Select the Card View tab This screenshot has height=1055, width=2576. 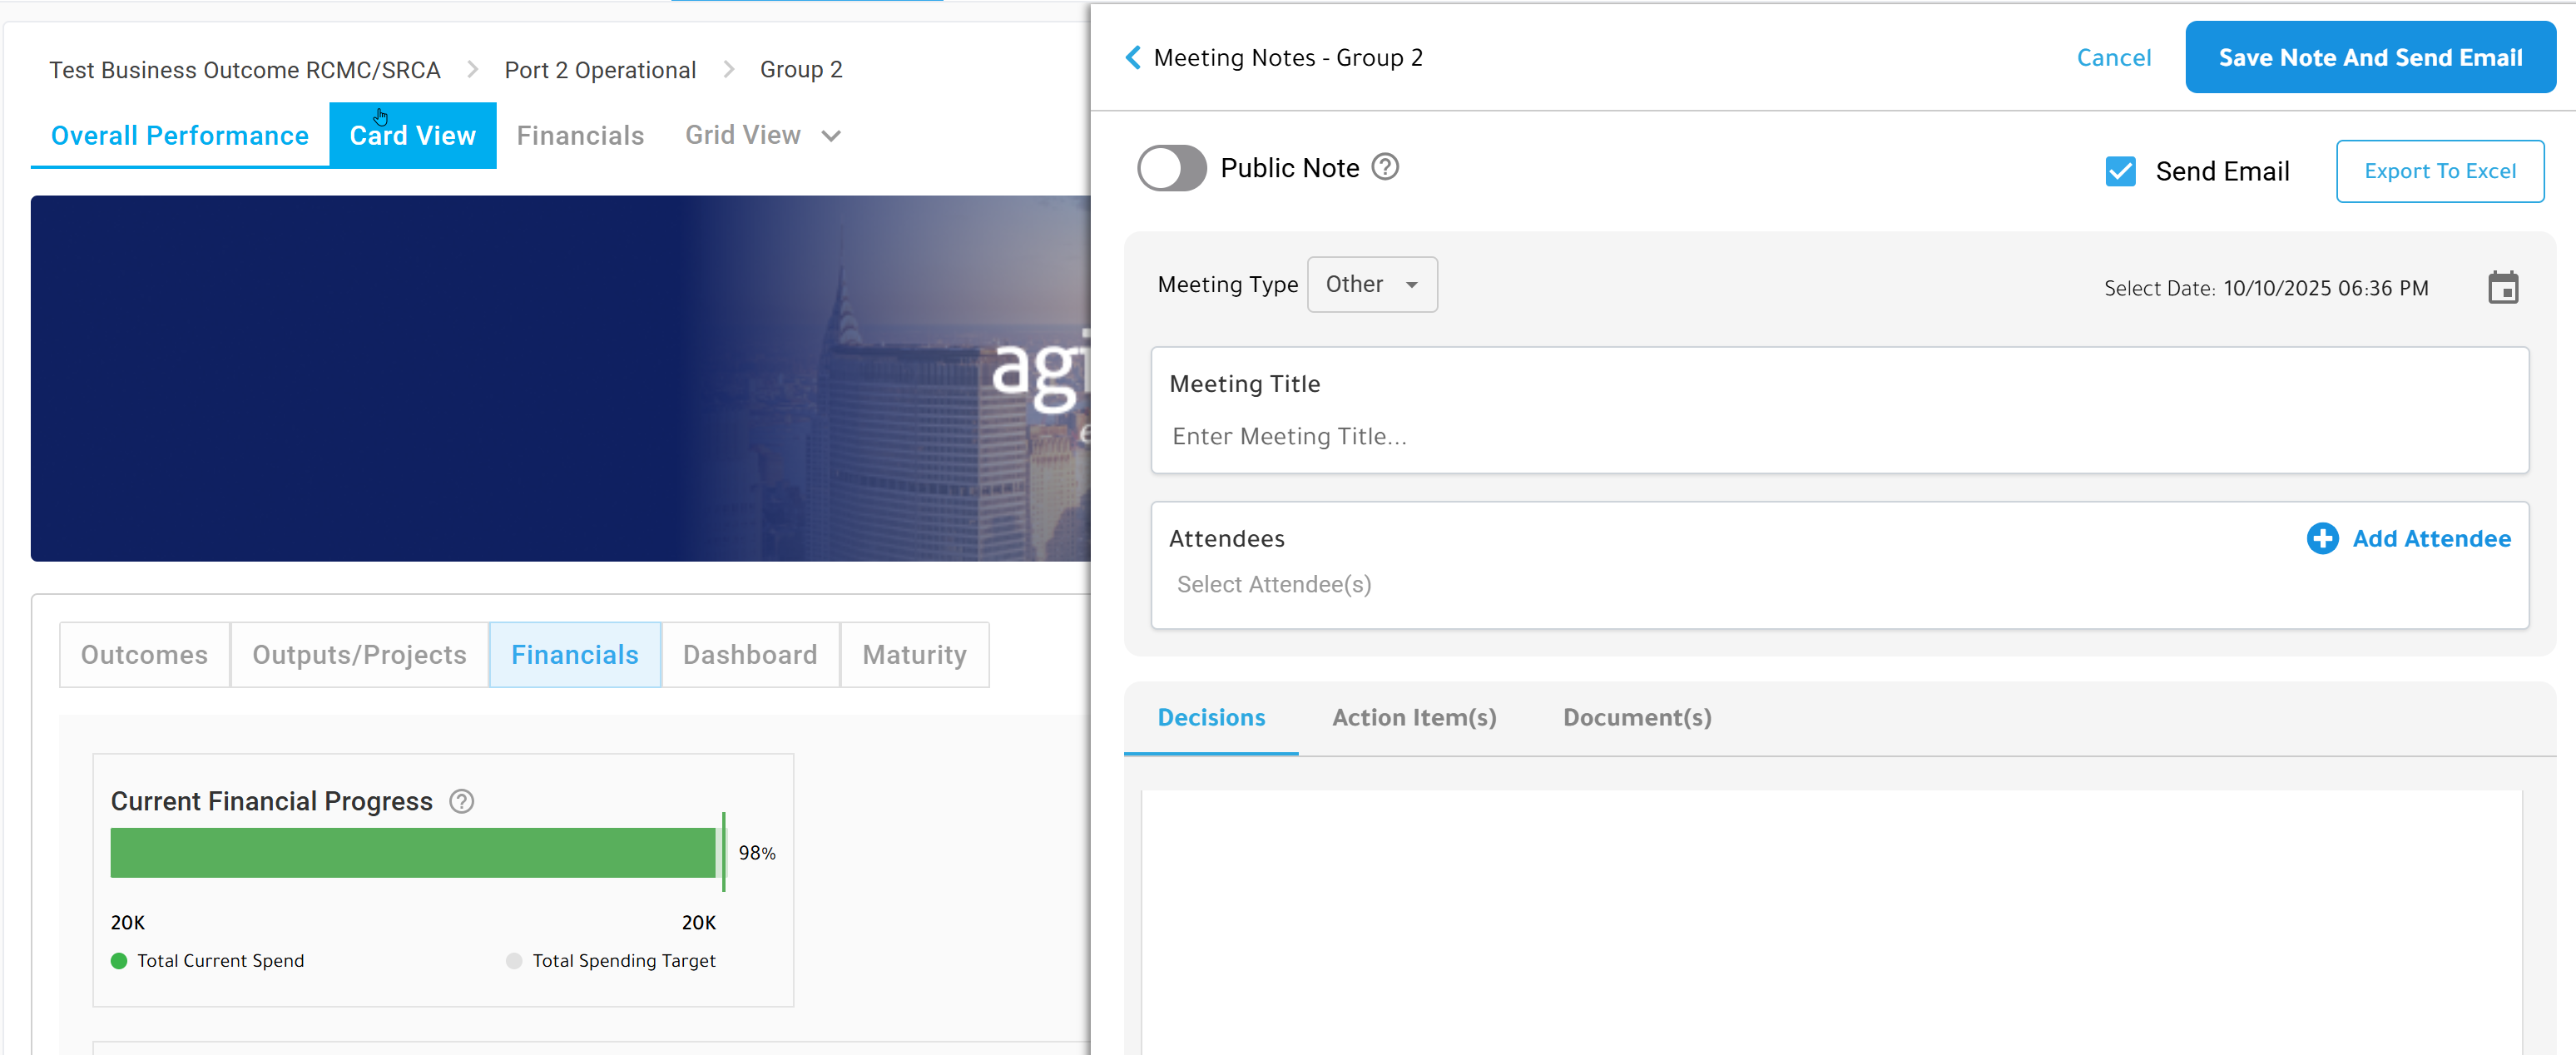(x=412, y=136)
